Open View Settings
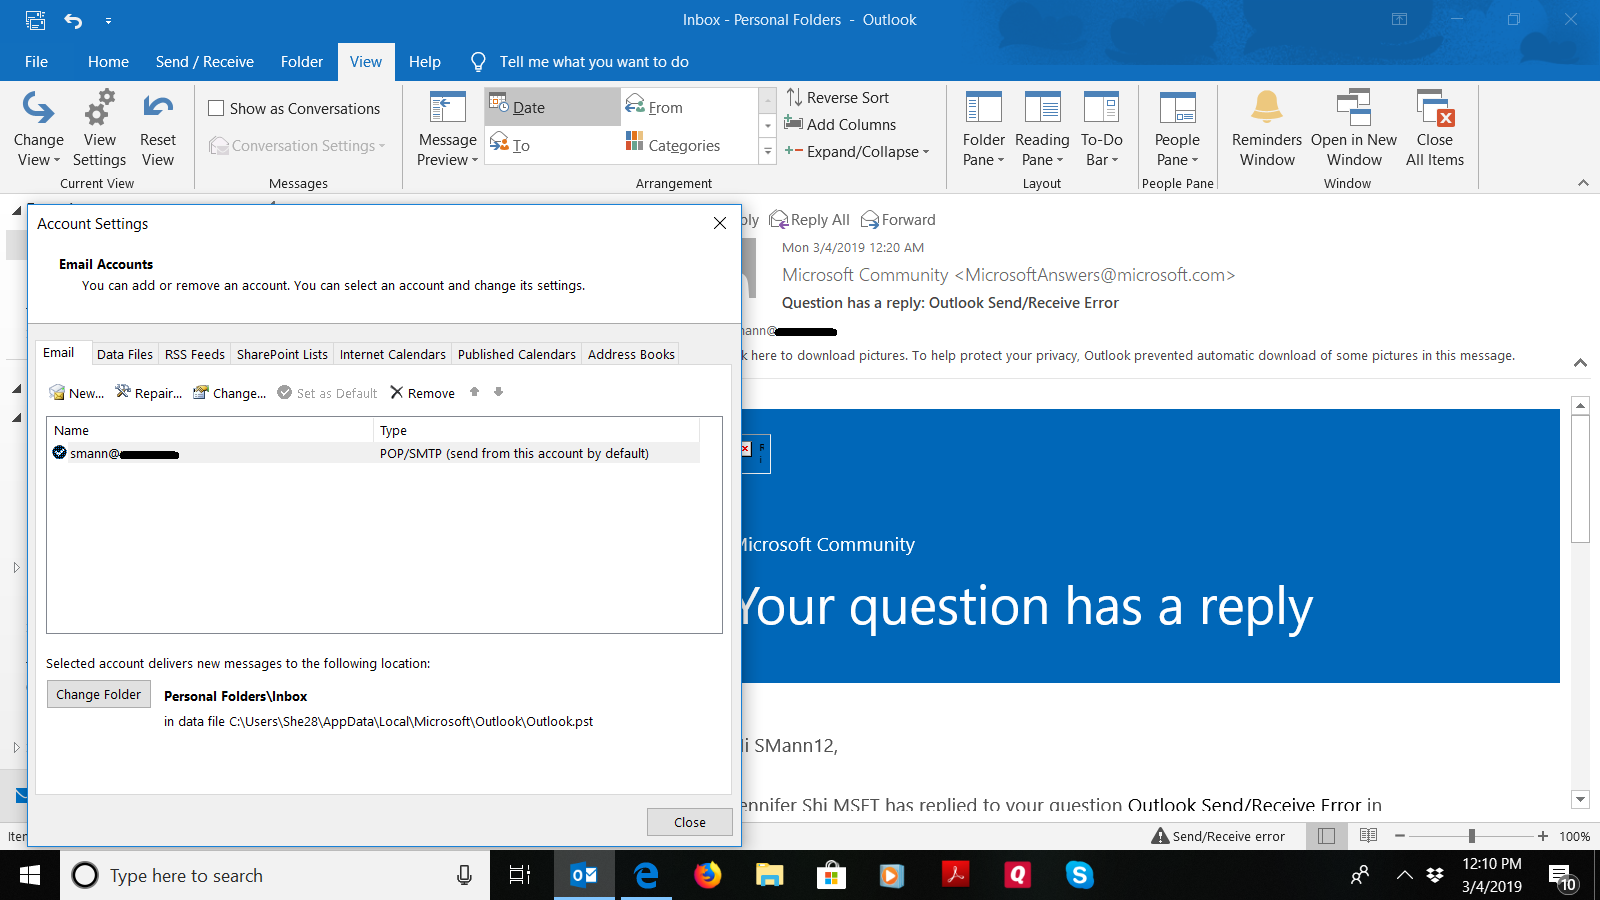 pyautogui.click(x=99, y=129)
